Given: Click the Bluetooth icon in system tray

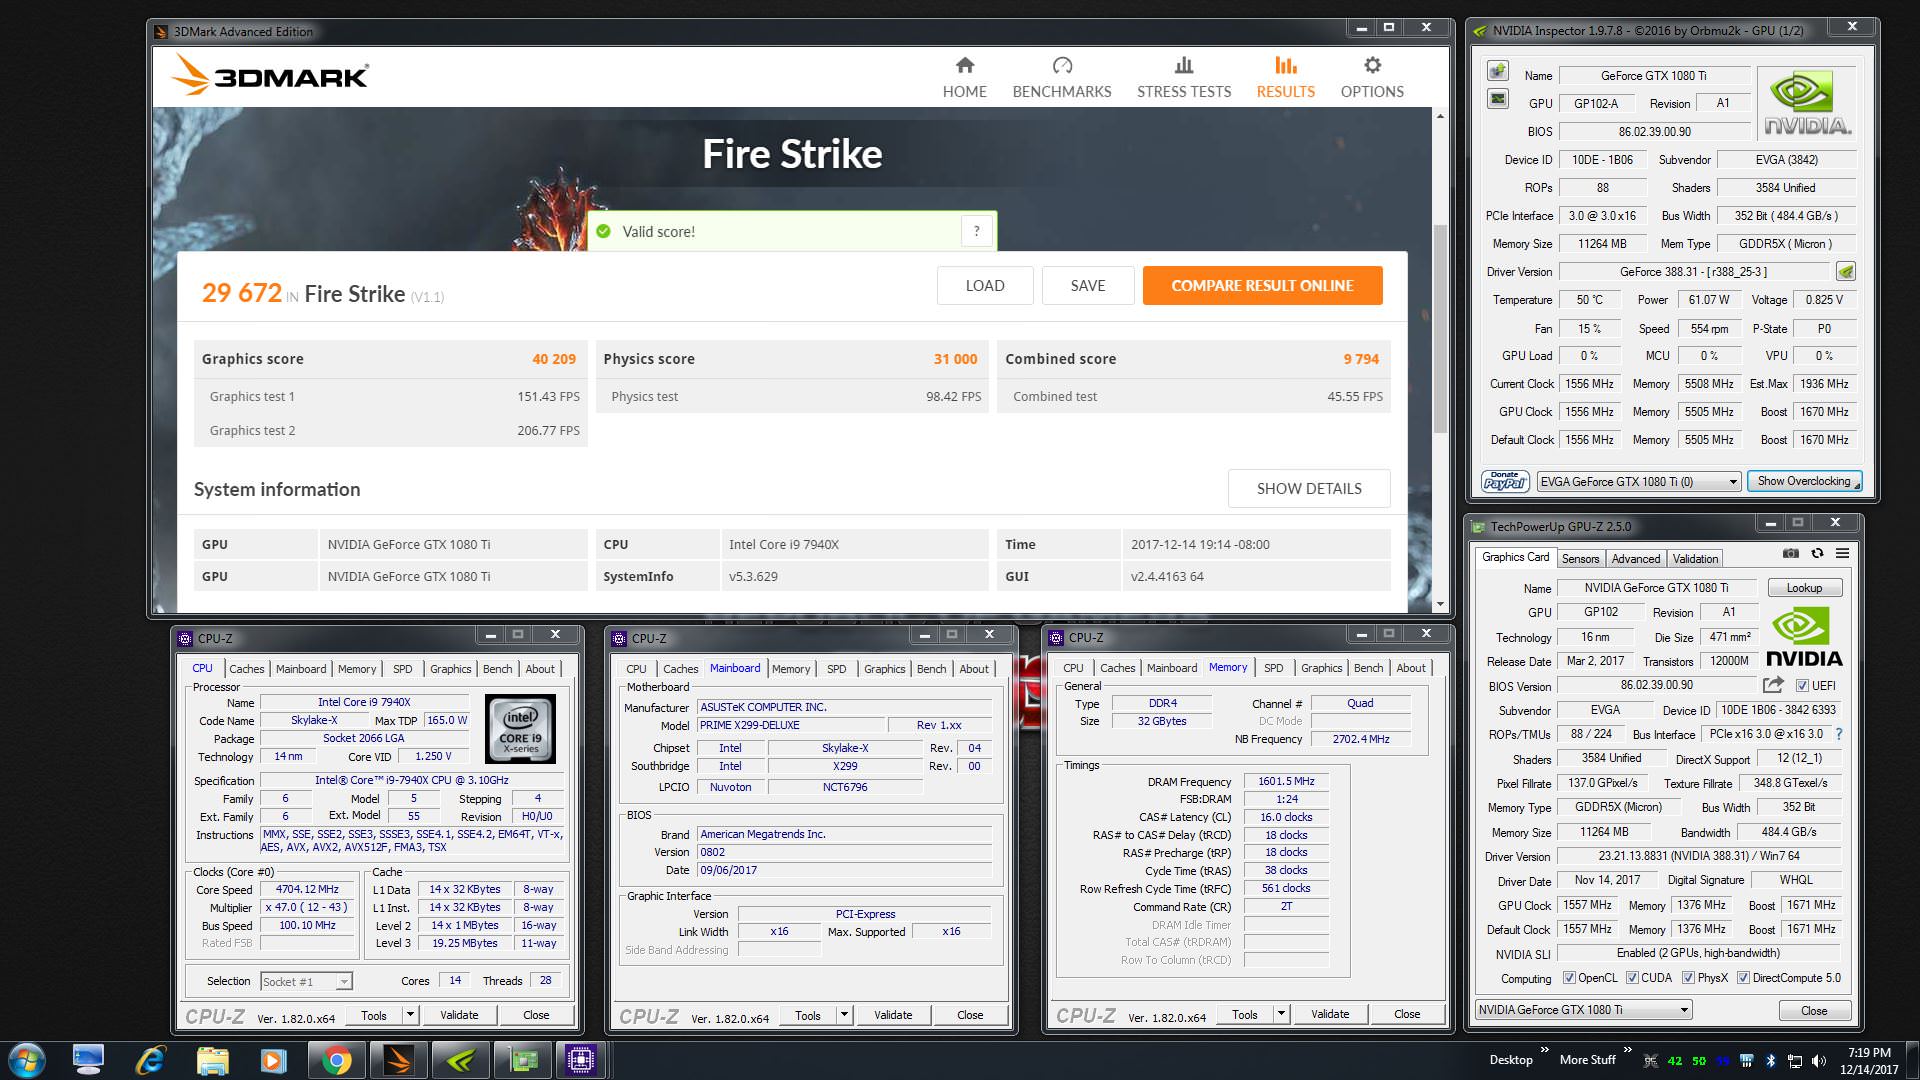Looking at the screenshot, I should click(1770, 1061).
